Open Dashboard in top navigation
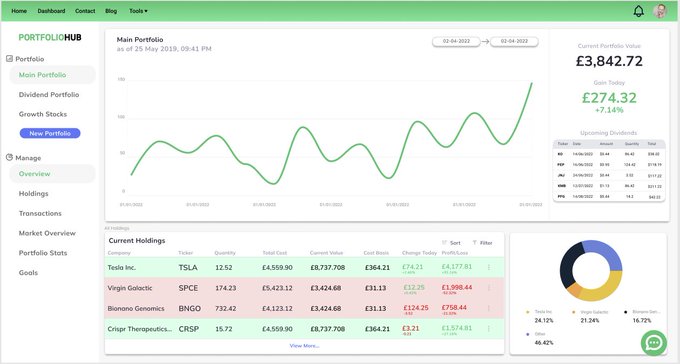This screenshot has height=364, width=680. tap(51, 11)
